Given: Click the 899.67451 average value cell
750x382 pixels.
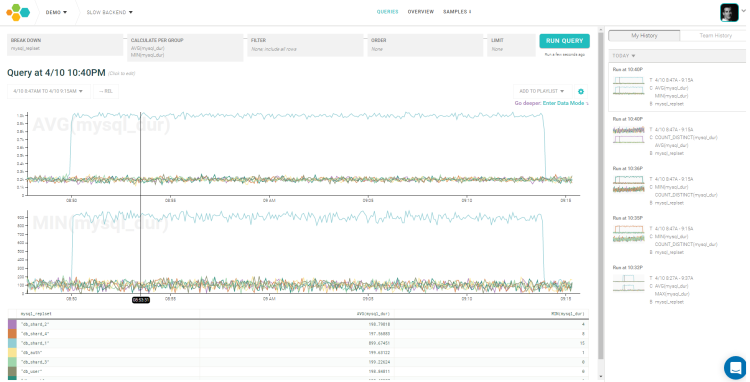Looking at the screenshot, I should [379, 343].
